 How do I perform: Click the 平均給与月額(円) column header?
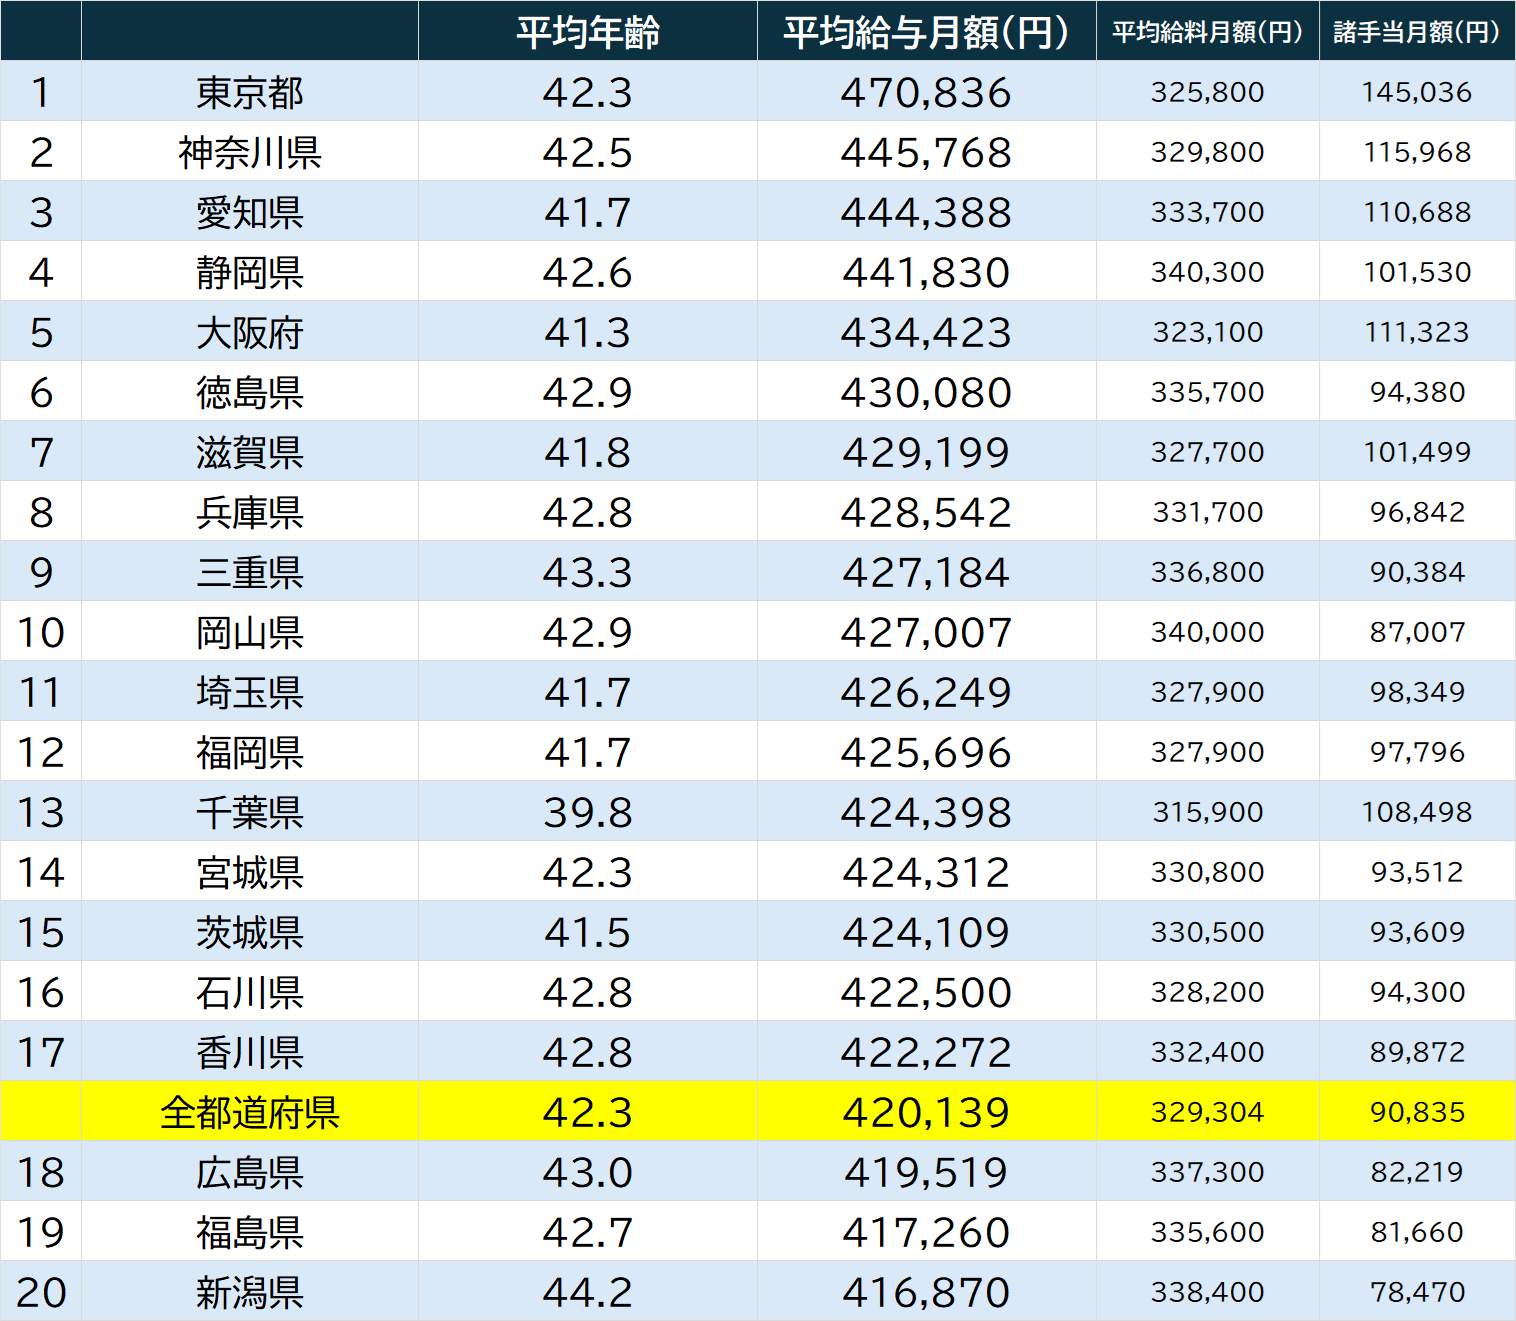tap(926, 32)
